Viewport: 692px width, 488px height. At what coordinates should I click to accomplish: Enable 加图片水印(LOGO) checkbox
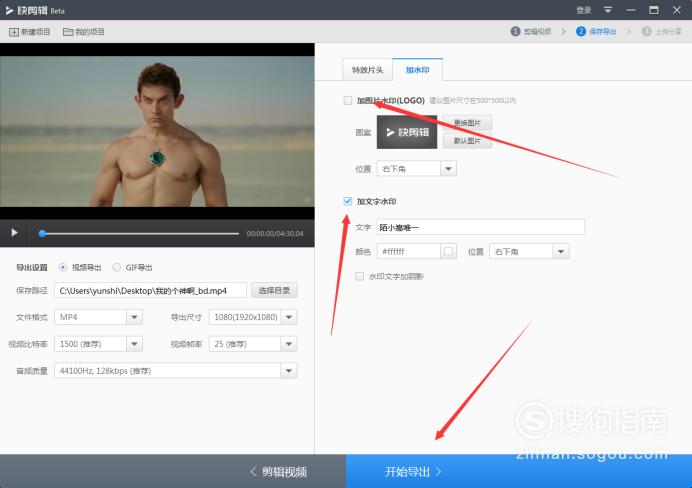(348, 101)
